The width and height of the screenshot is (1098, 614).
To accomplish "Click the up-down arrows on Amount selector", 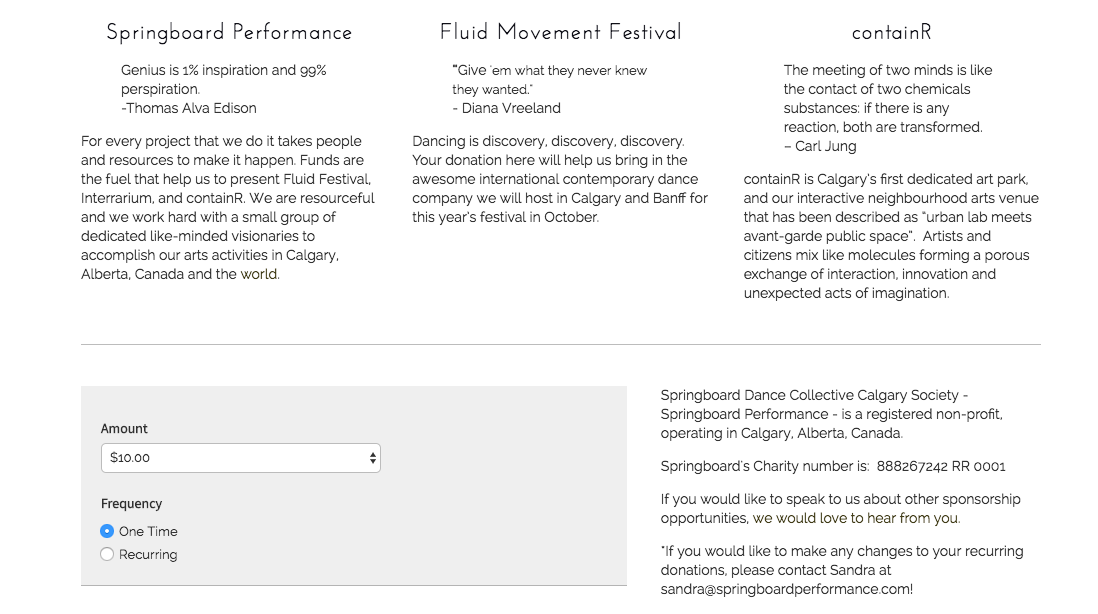I will pos(373,458).
